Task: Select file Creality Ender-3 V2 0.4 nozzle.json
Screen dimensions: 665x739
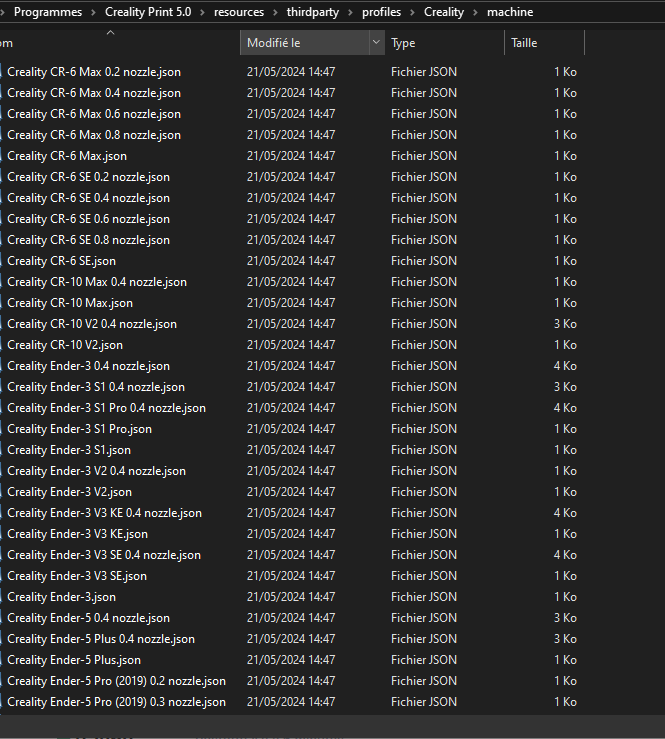Action: 97,470
